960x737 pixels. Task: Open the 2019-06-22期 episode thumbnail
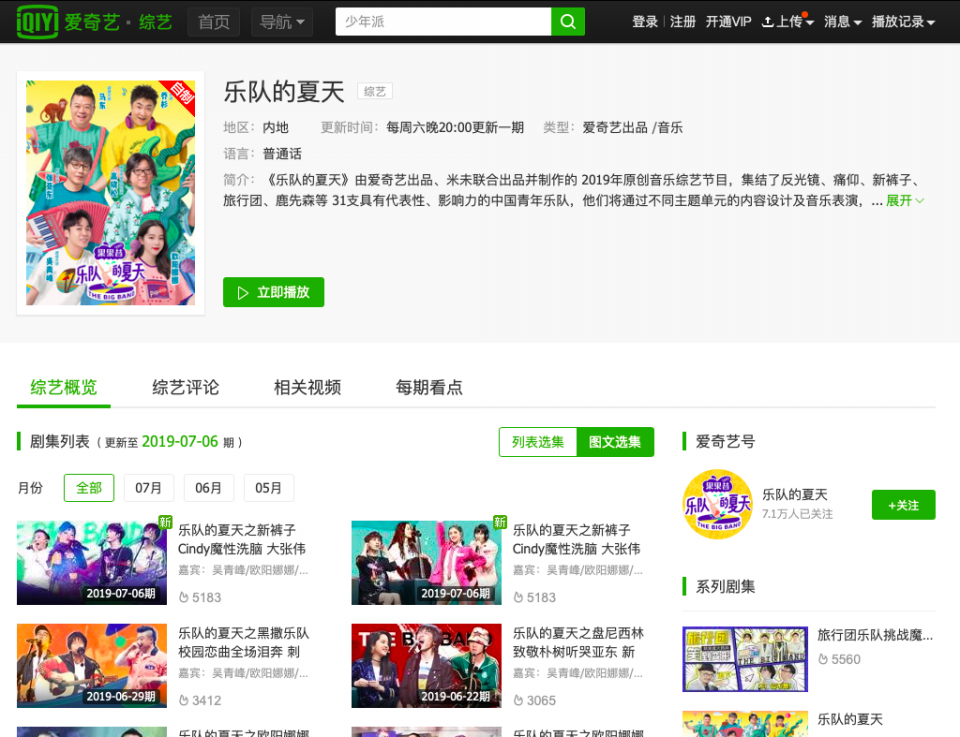(427, 665)
